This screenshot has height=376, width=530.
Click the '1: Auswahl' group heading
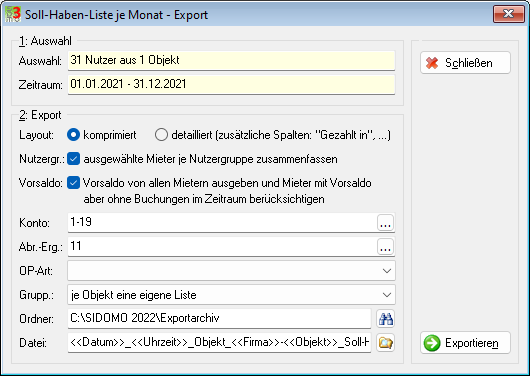pos(45,41)
